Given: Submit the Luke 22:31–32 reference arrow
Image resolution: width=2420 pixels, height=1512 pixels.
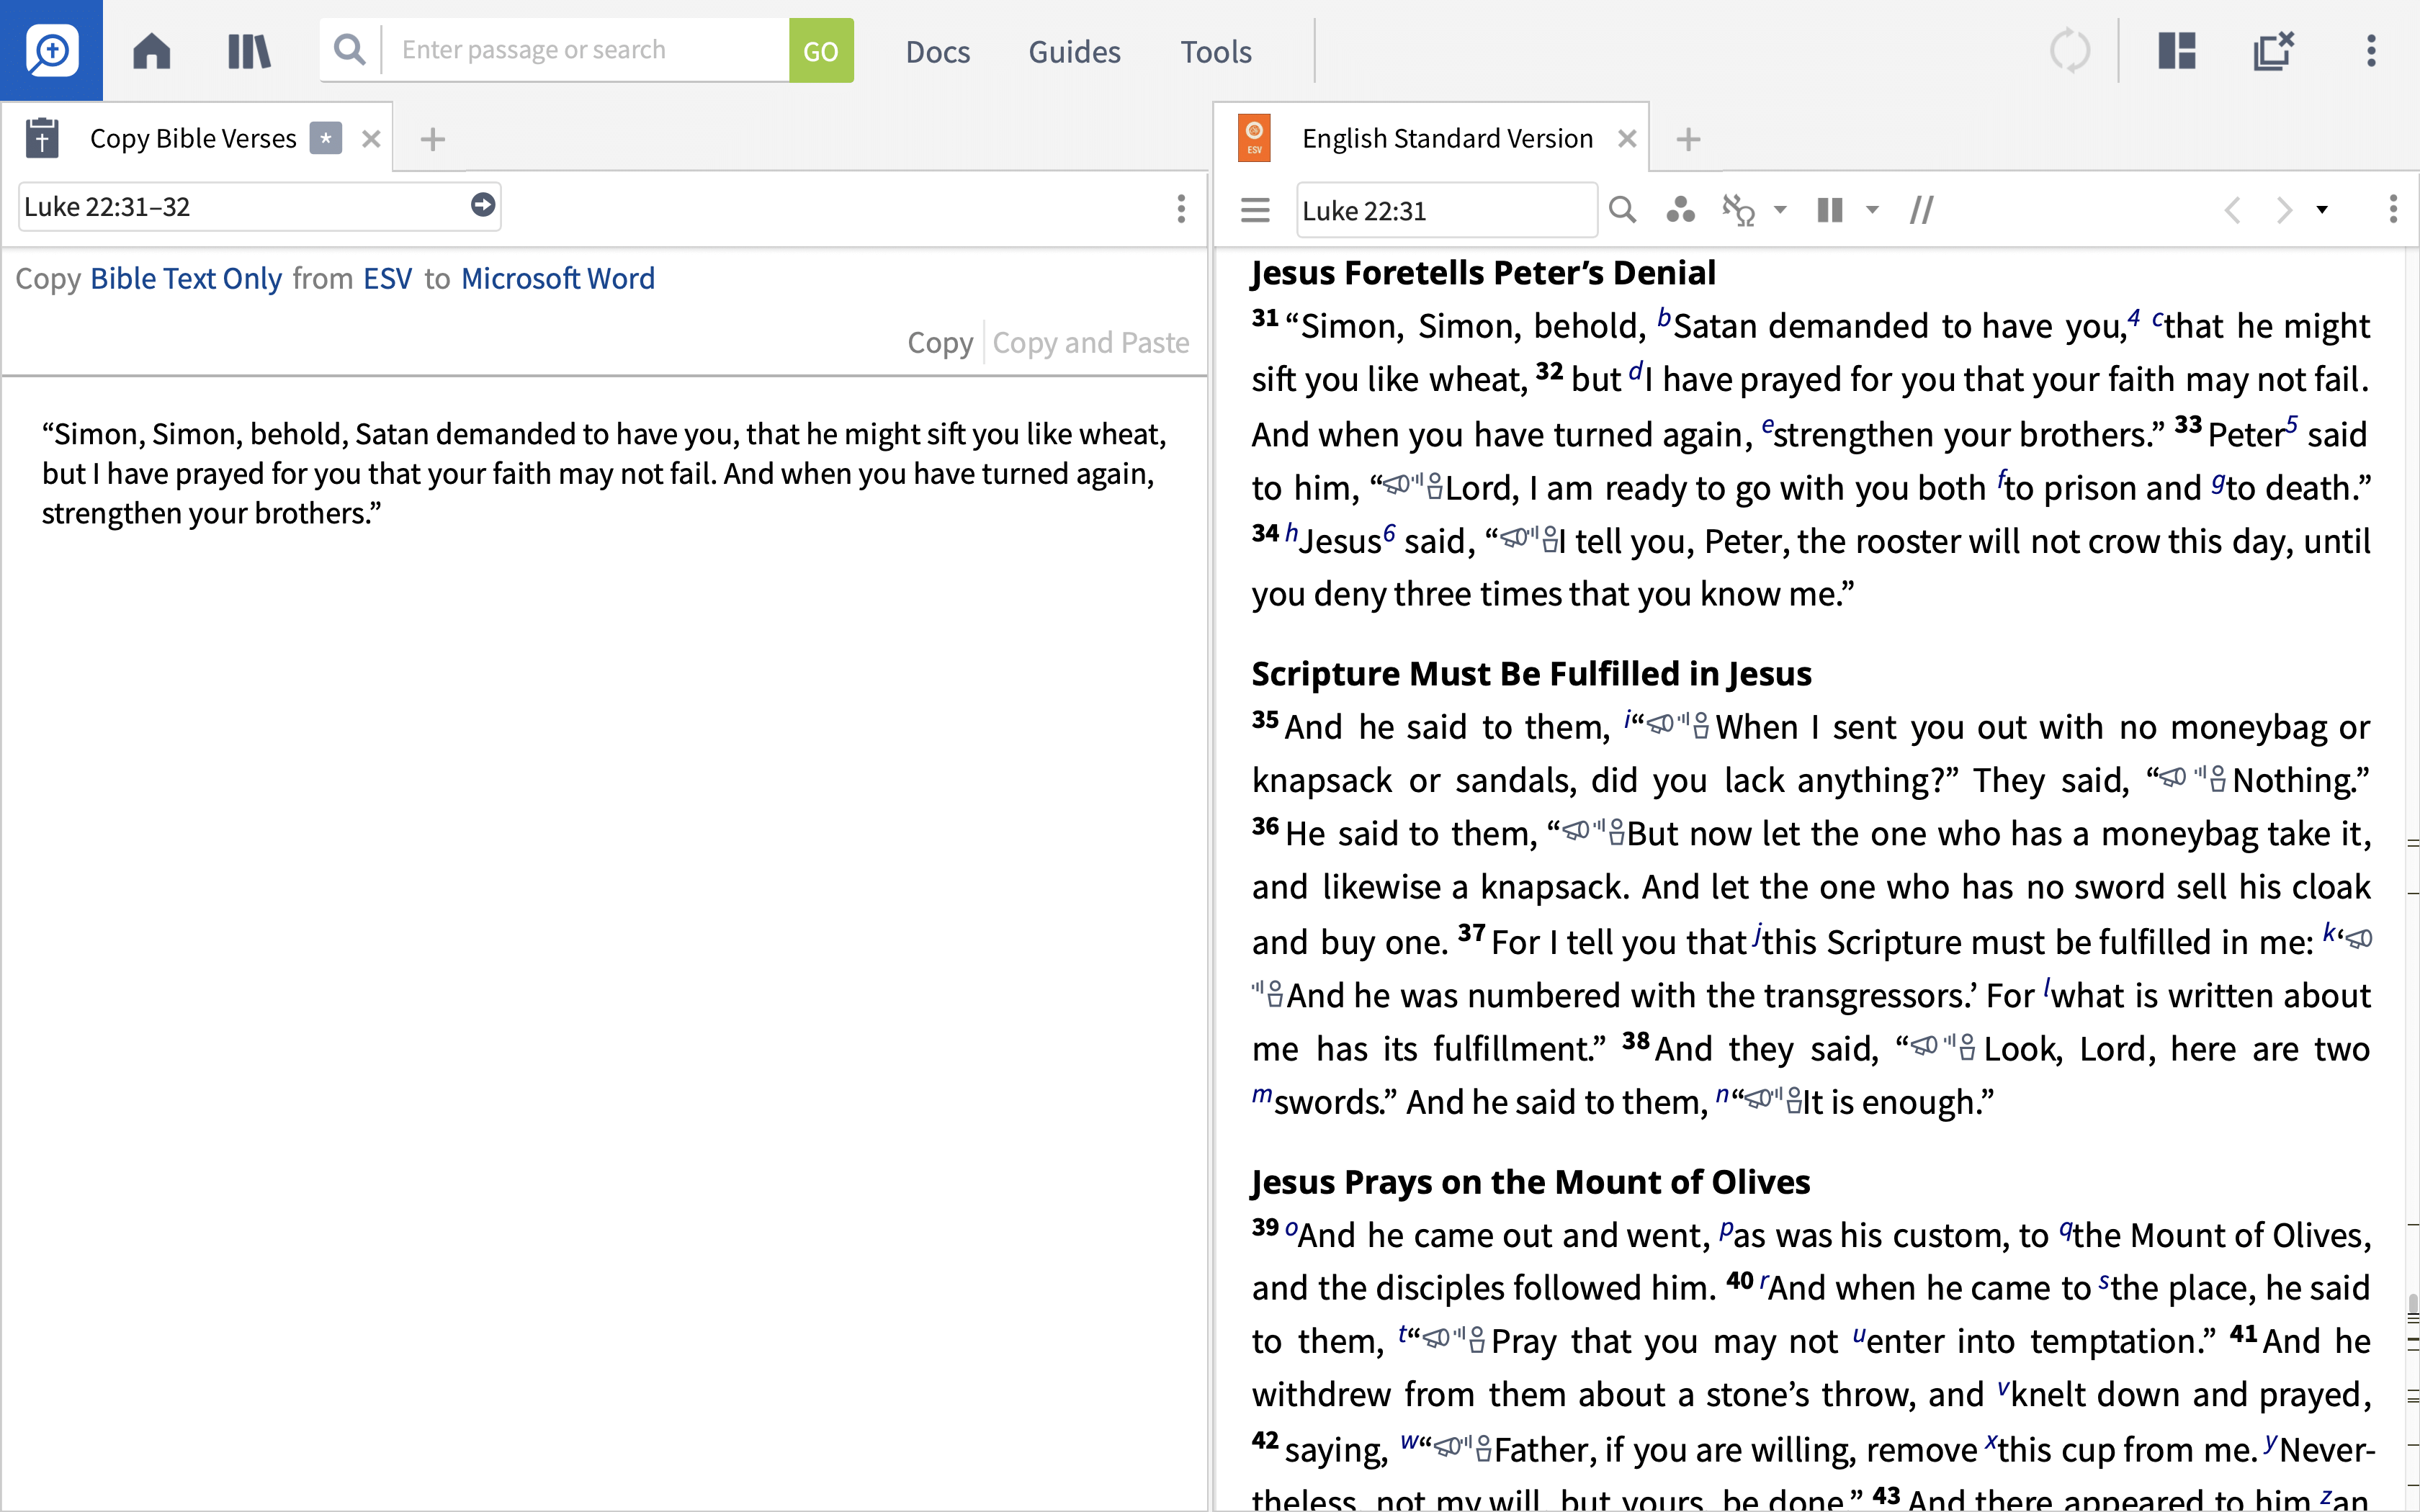Looking at the screenshot, I should 483,205.
